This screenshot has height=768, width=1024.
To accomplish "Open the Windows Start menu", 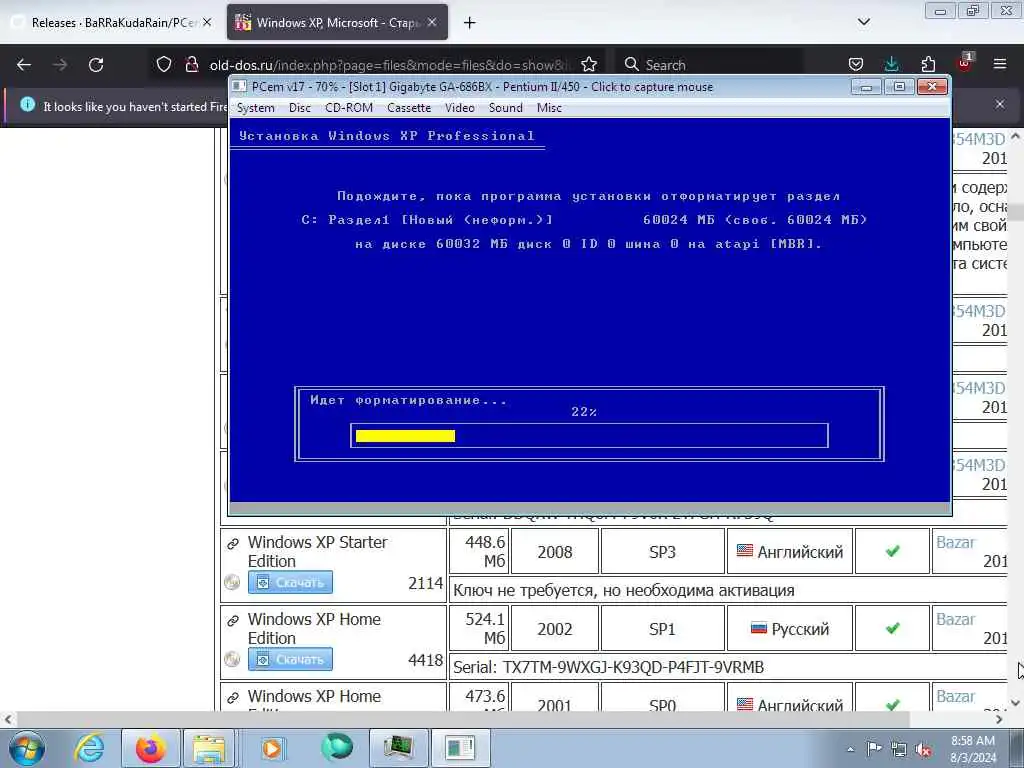I will [x=27, y=748].
